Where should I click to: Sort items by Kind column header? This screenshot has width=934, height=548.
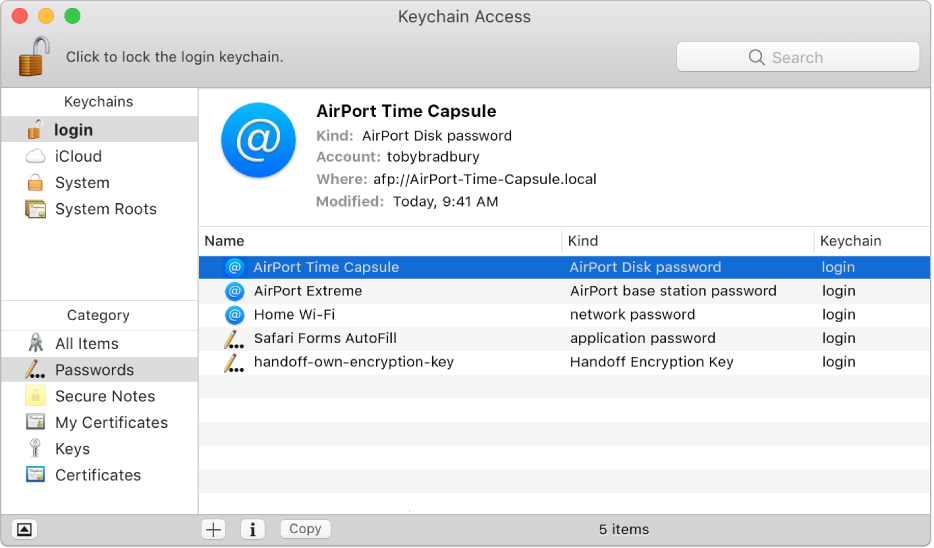click(x=688, y=241)
